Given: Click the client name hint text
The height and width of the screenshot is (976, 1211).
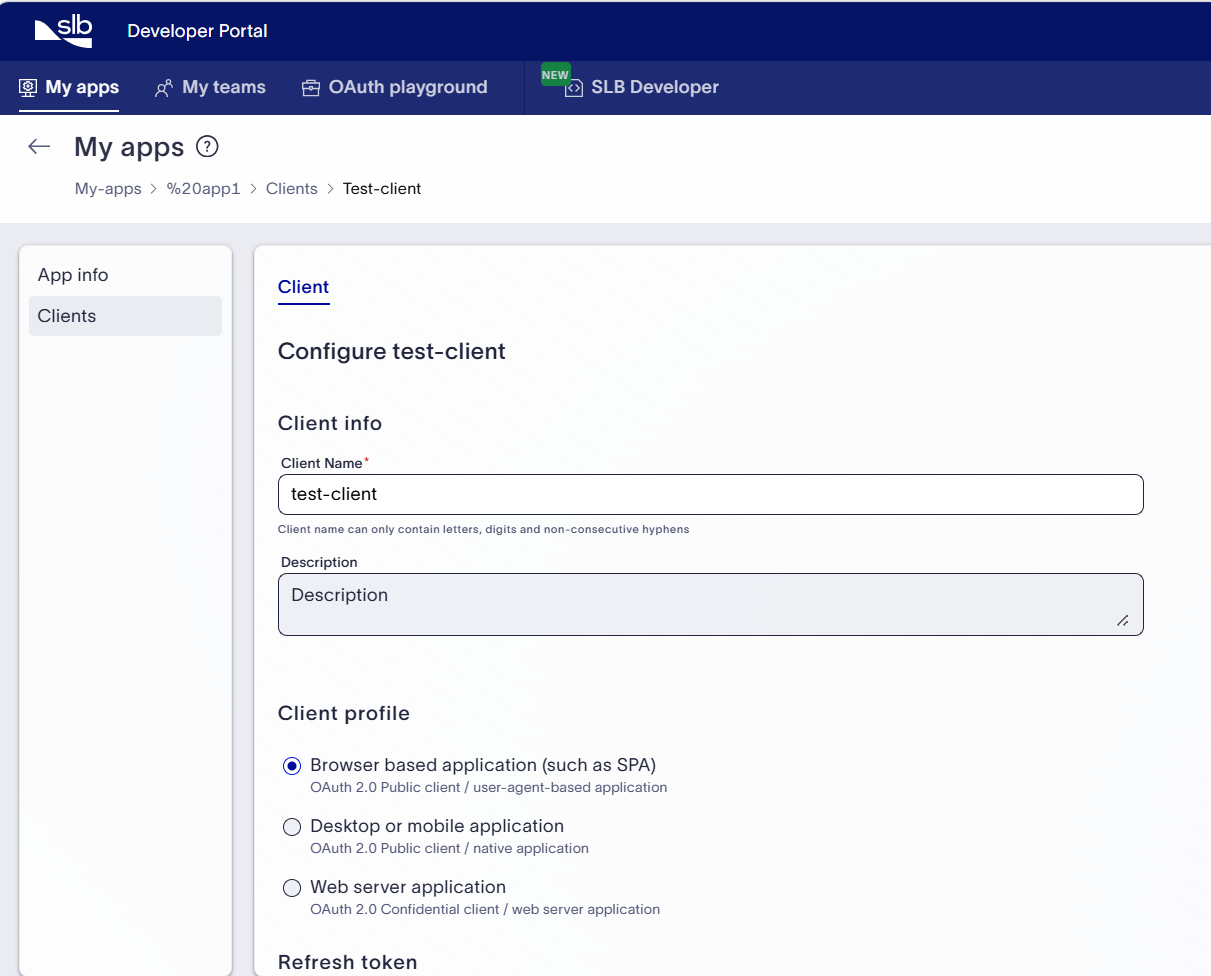Looking at the screenshot, I should pos(483,529).
